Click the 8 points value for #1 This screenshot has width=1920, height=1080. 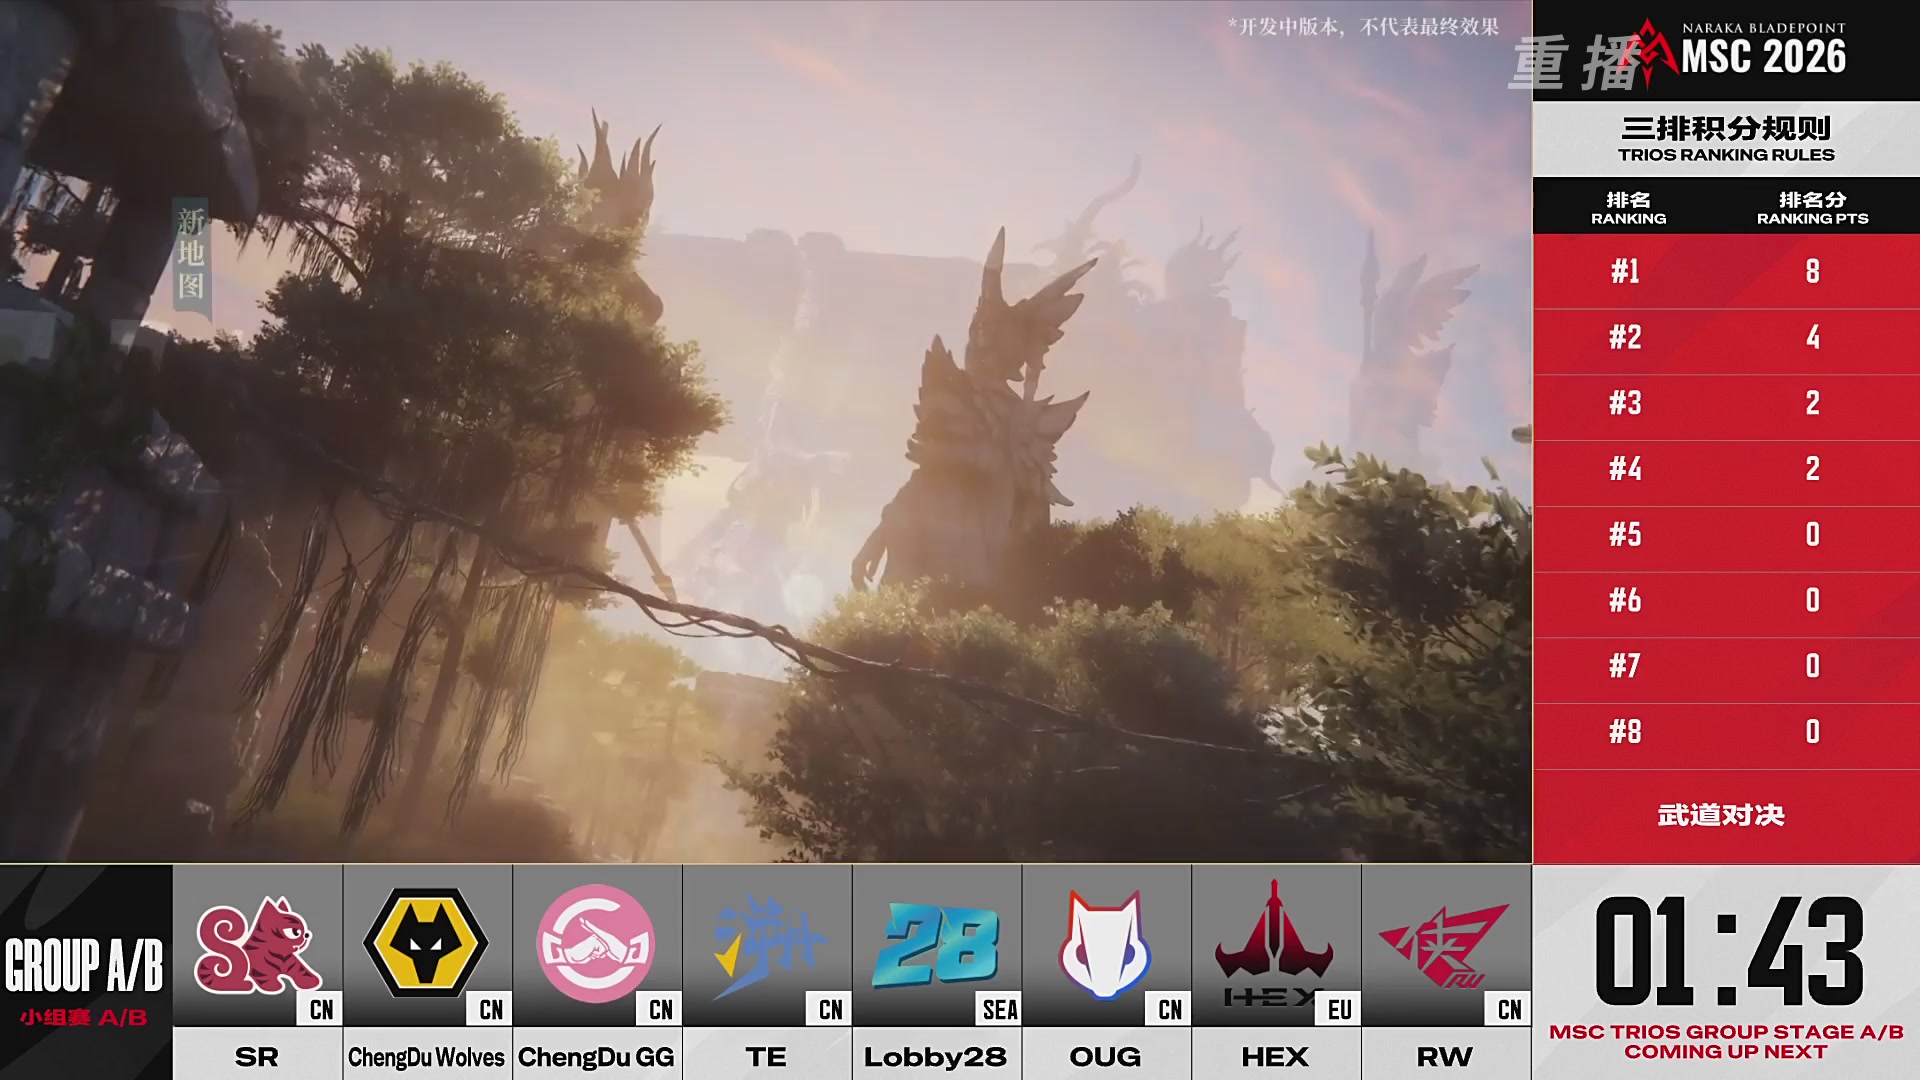click(1812, 271)
